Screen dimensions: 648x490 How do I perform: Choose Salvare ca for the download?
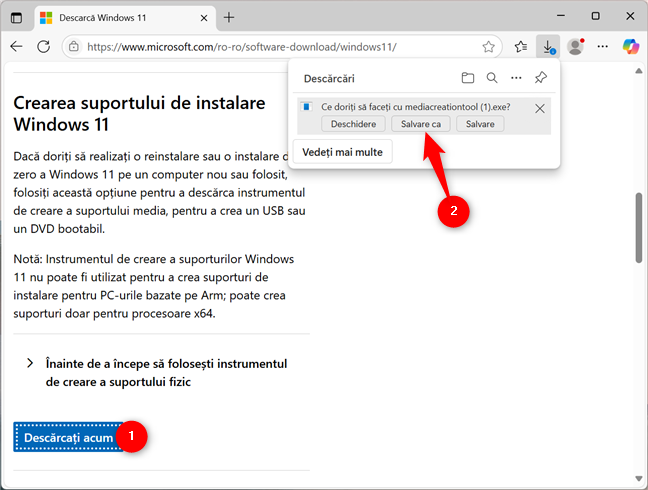[x=420, y=124]
